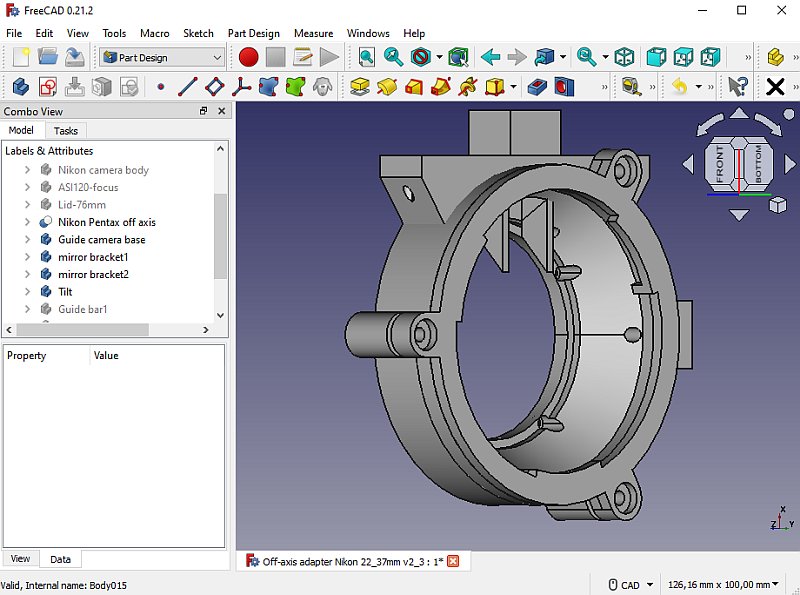800x595 pixels.
Task: Fit selection in view
Action: (x=393, y=57)
